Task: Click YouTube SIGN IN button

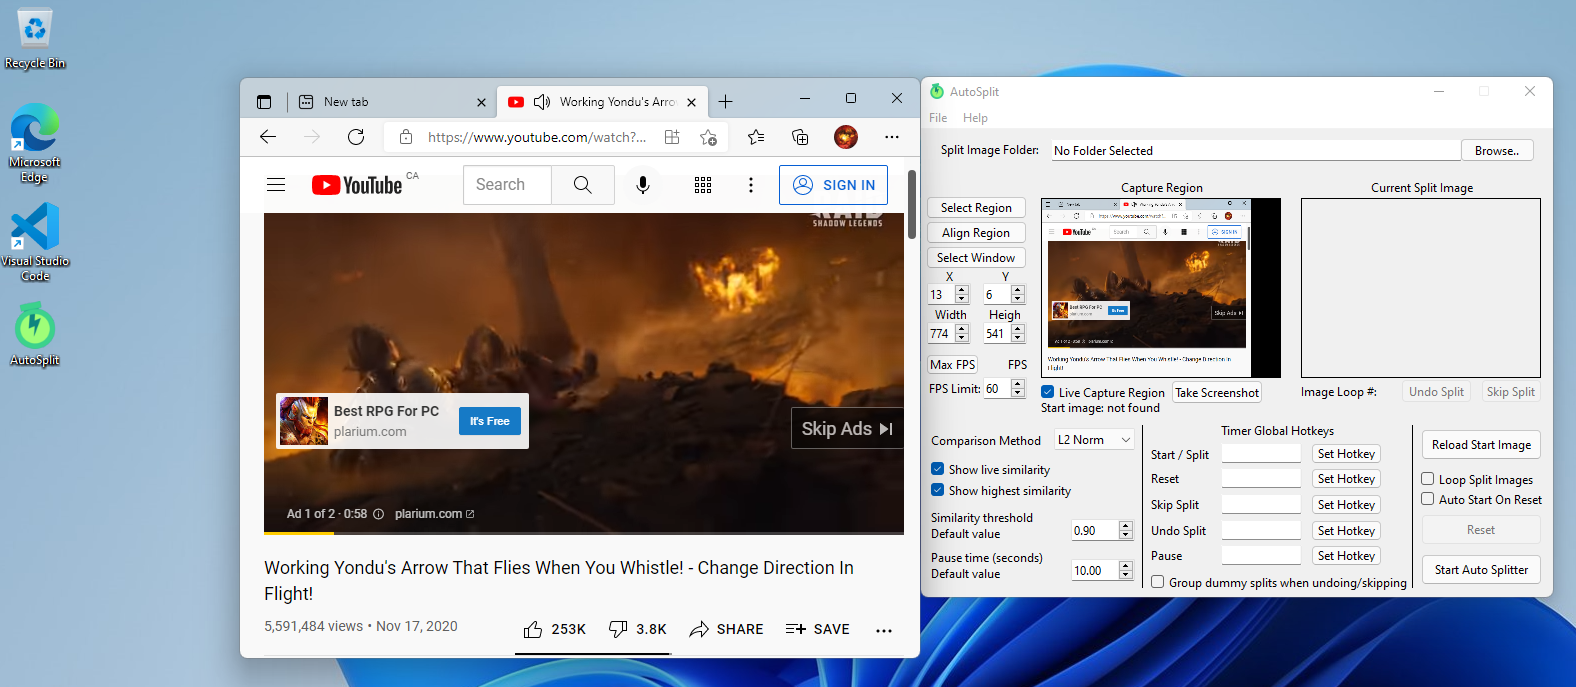Action: tap(833, 185)
